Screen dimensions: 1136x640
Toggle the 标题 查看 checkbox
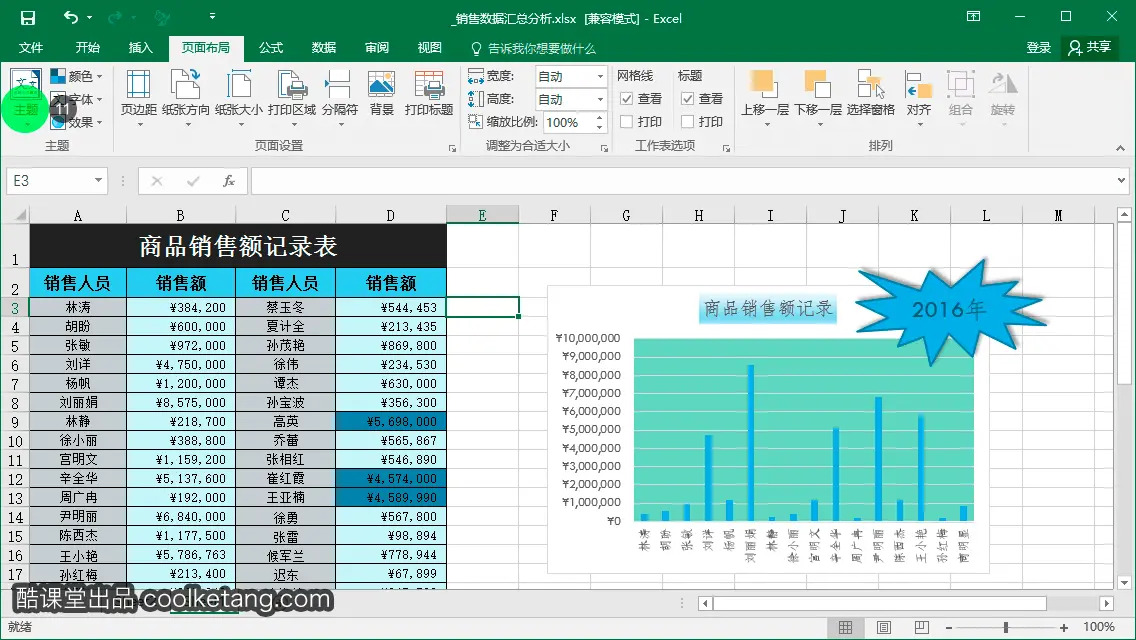click(x=688, y=99)
